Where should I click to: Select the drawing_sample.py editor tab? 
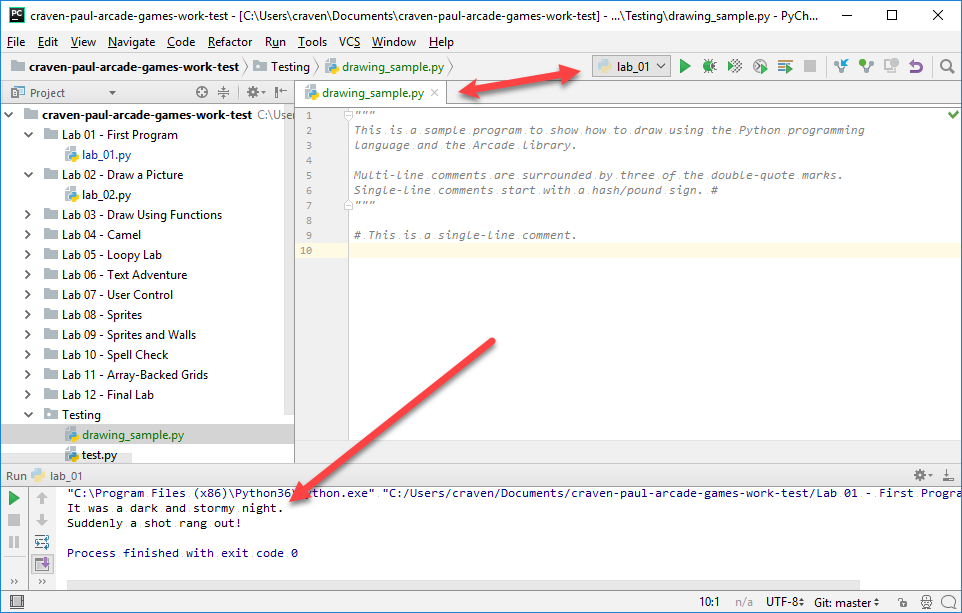click(x=373, y=93)
